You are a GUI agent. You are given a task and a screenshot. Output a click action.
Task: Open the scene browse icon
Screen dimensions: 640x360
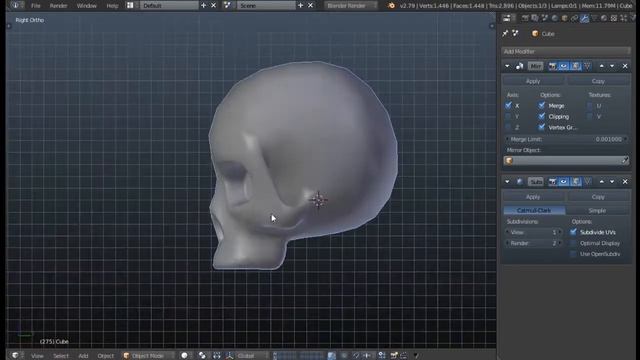pos(227,5)
